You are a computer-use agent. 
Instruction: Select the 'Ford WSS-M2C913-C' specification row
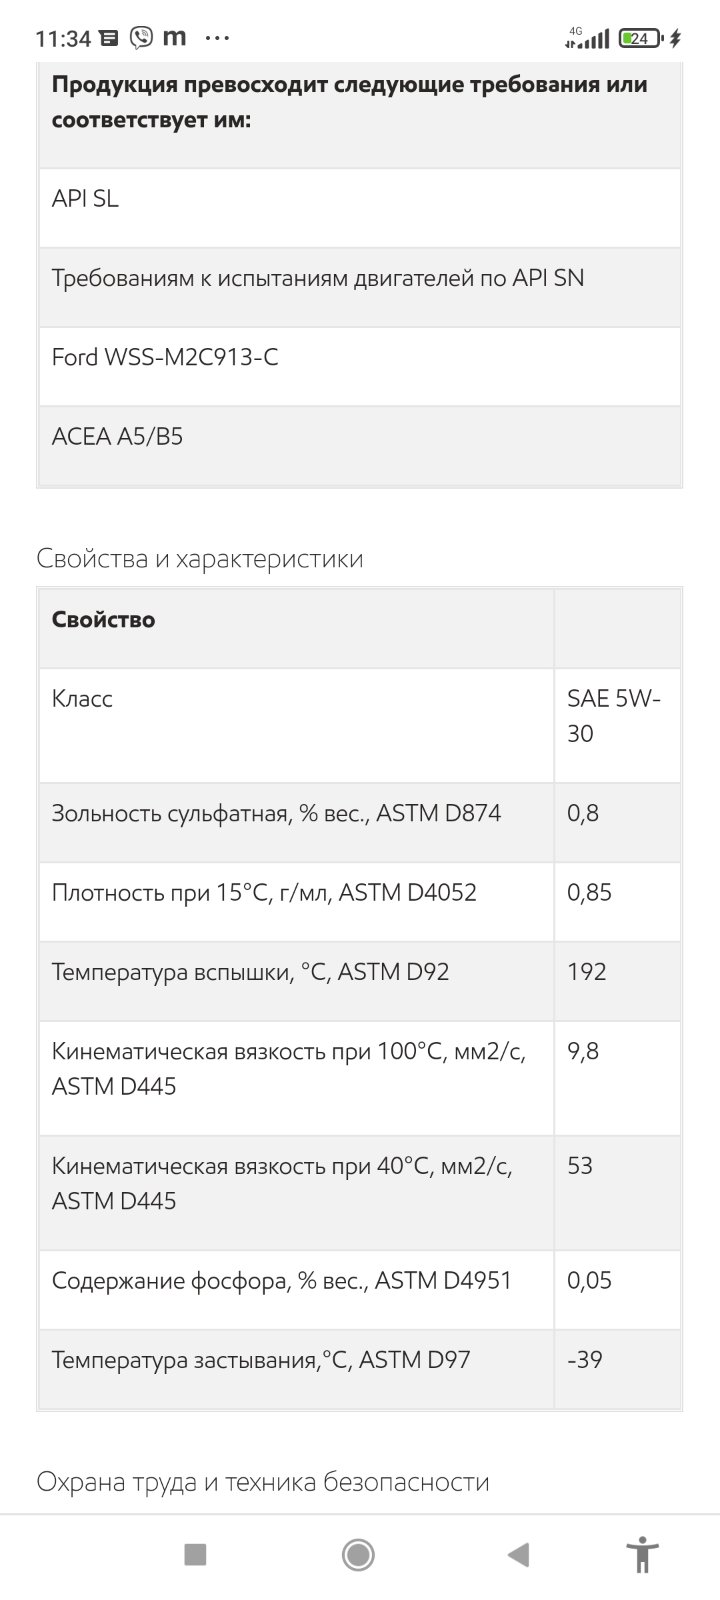[360, 366]
